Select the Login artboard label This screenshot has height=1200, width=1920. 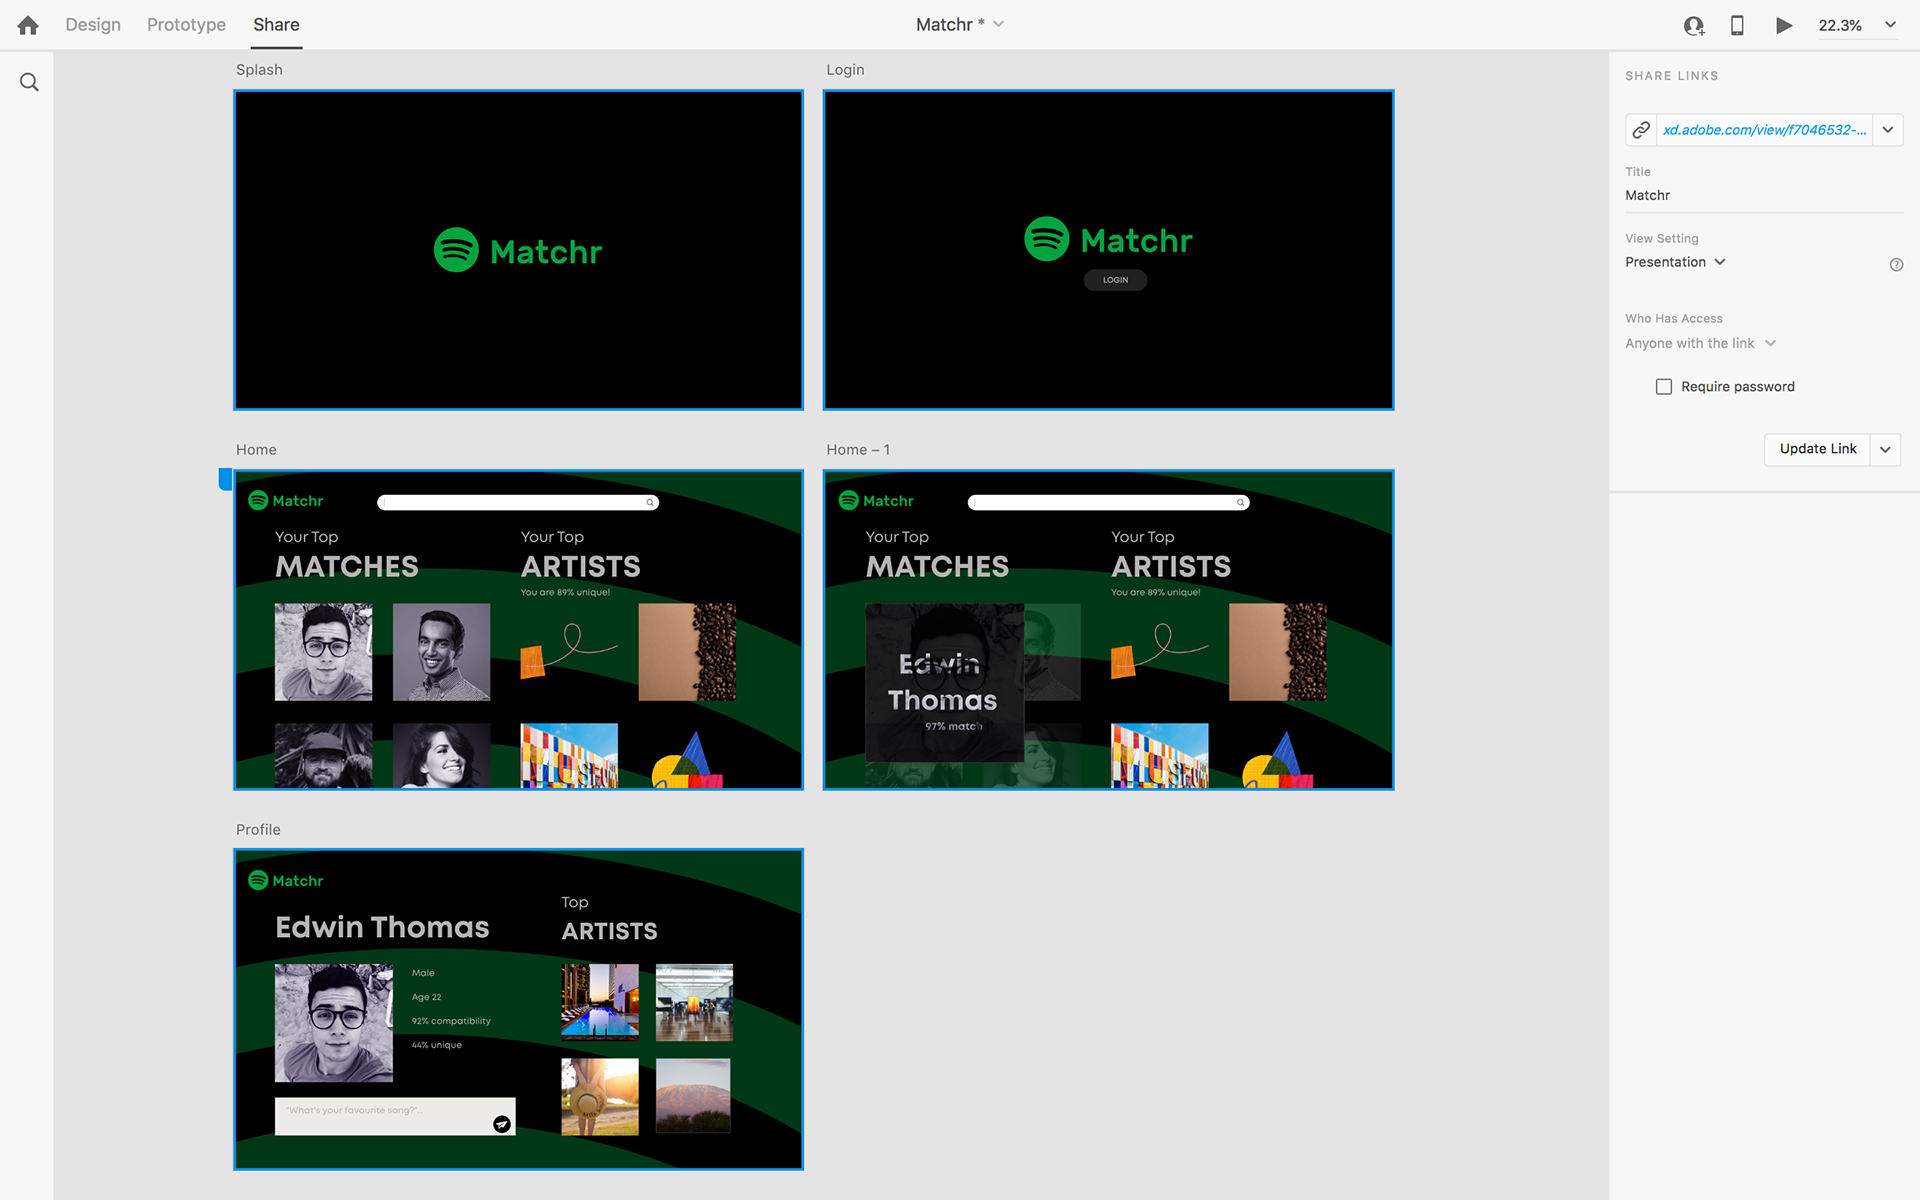845,70
